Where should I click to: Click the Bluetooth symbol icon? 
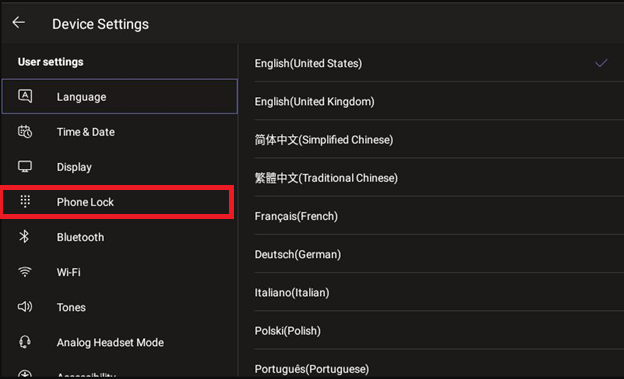pyautogui.click(x=24, y=236)
